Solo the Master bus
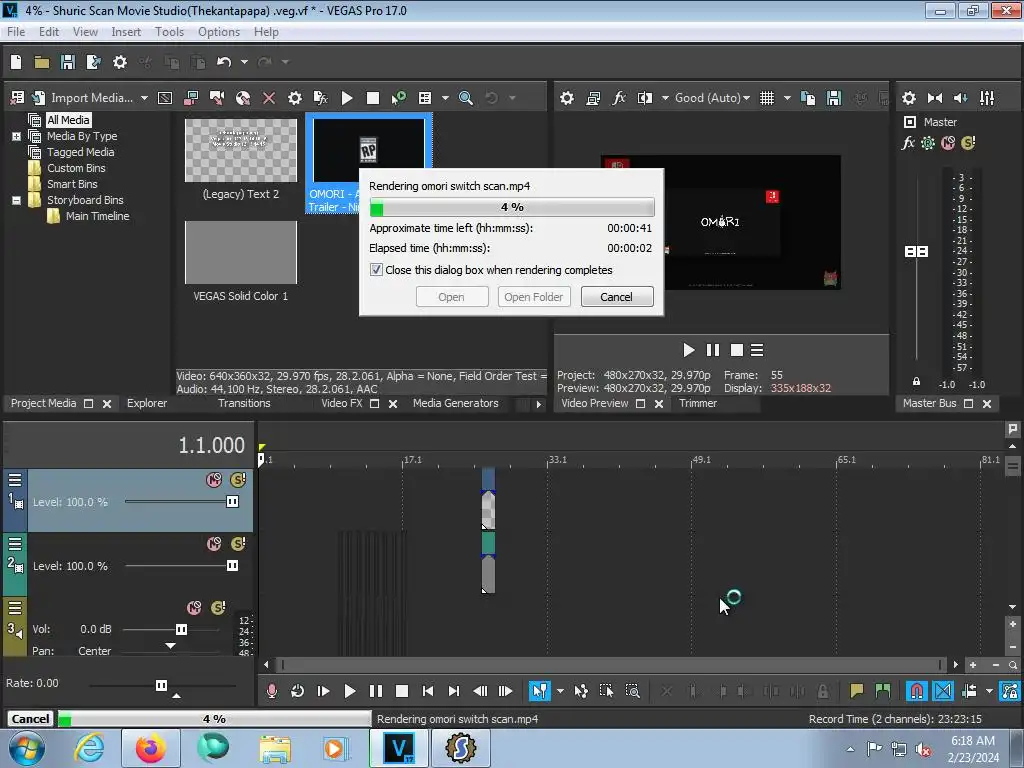Viewport: 1024px width, 768px height. coord(968,143)
